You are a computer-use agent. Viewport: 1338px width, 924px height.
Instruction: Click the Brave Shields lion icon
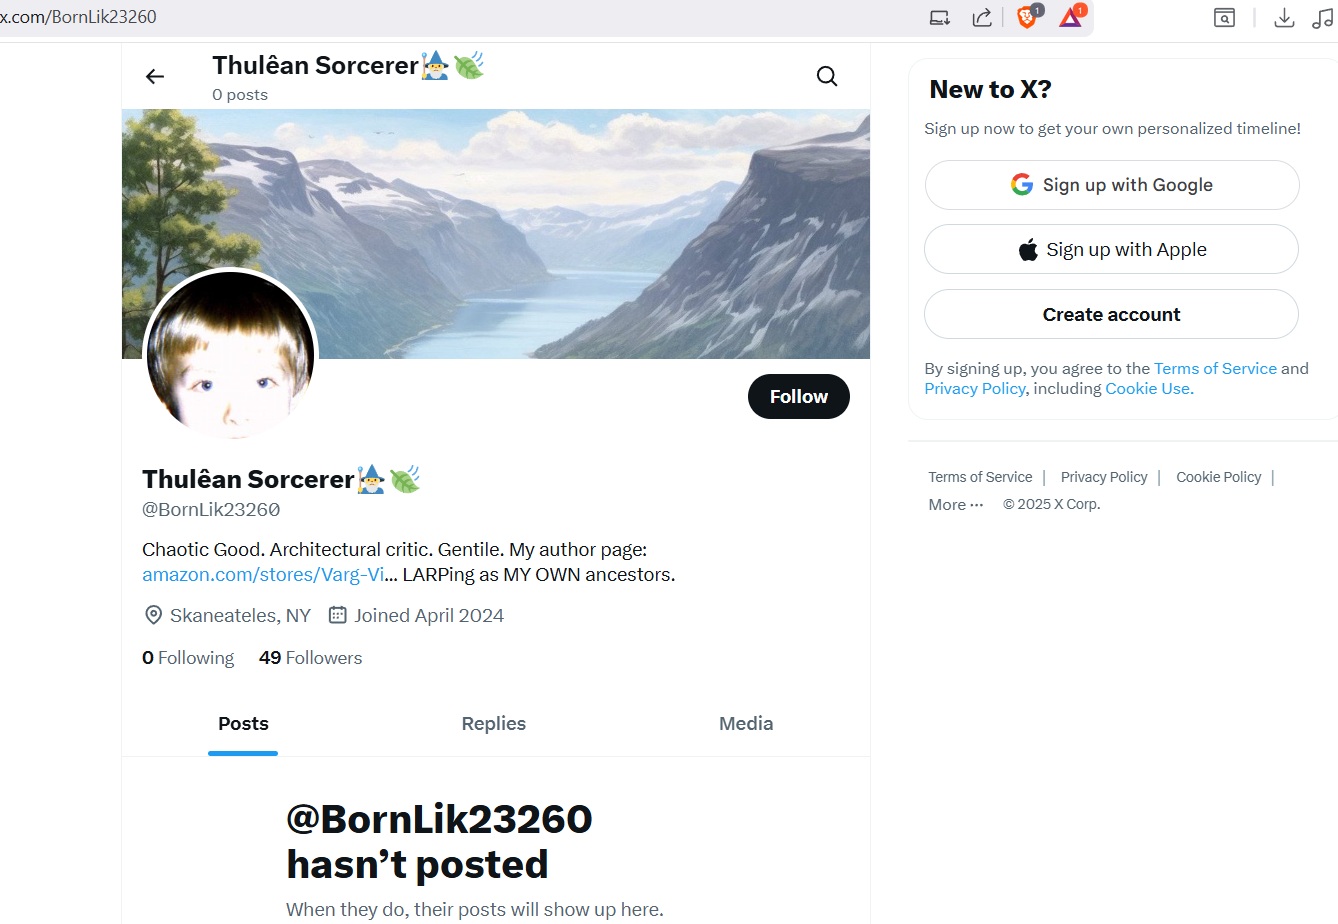point(1028,16)
